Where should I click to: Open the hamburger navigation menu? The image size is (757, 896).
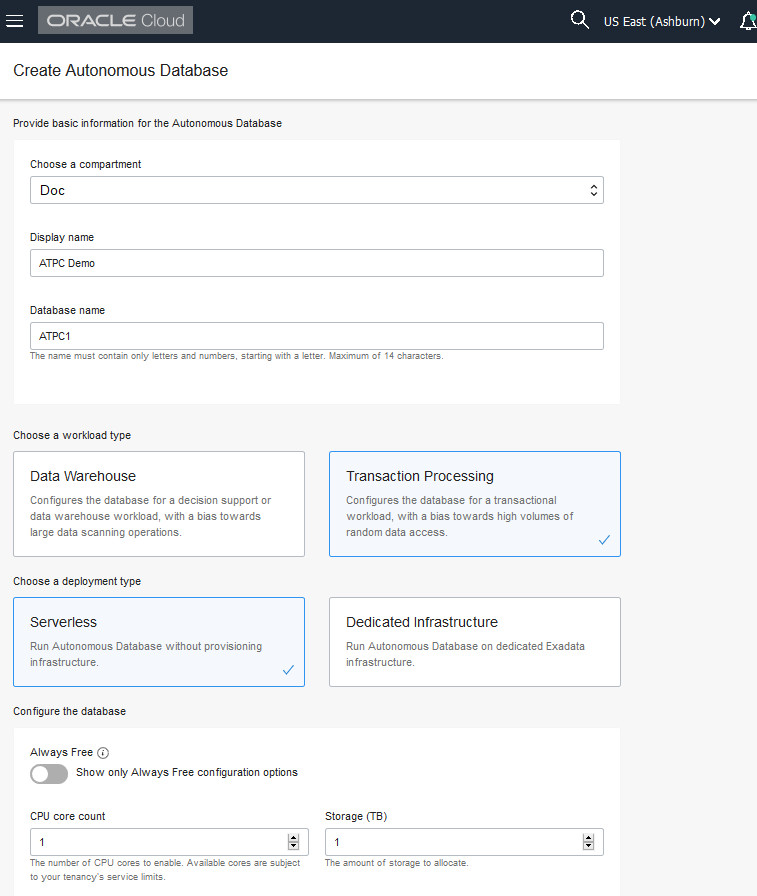[14, 21]
